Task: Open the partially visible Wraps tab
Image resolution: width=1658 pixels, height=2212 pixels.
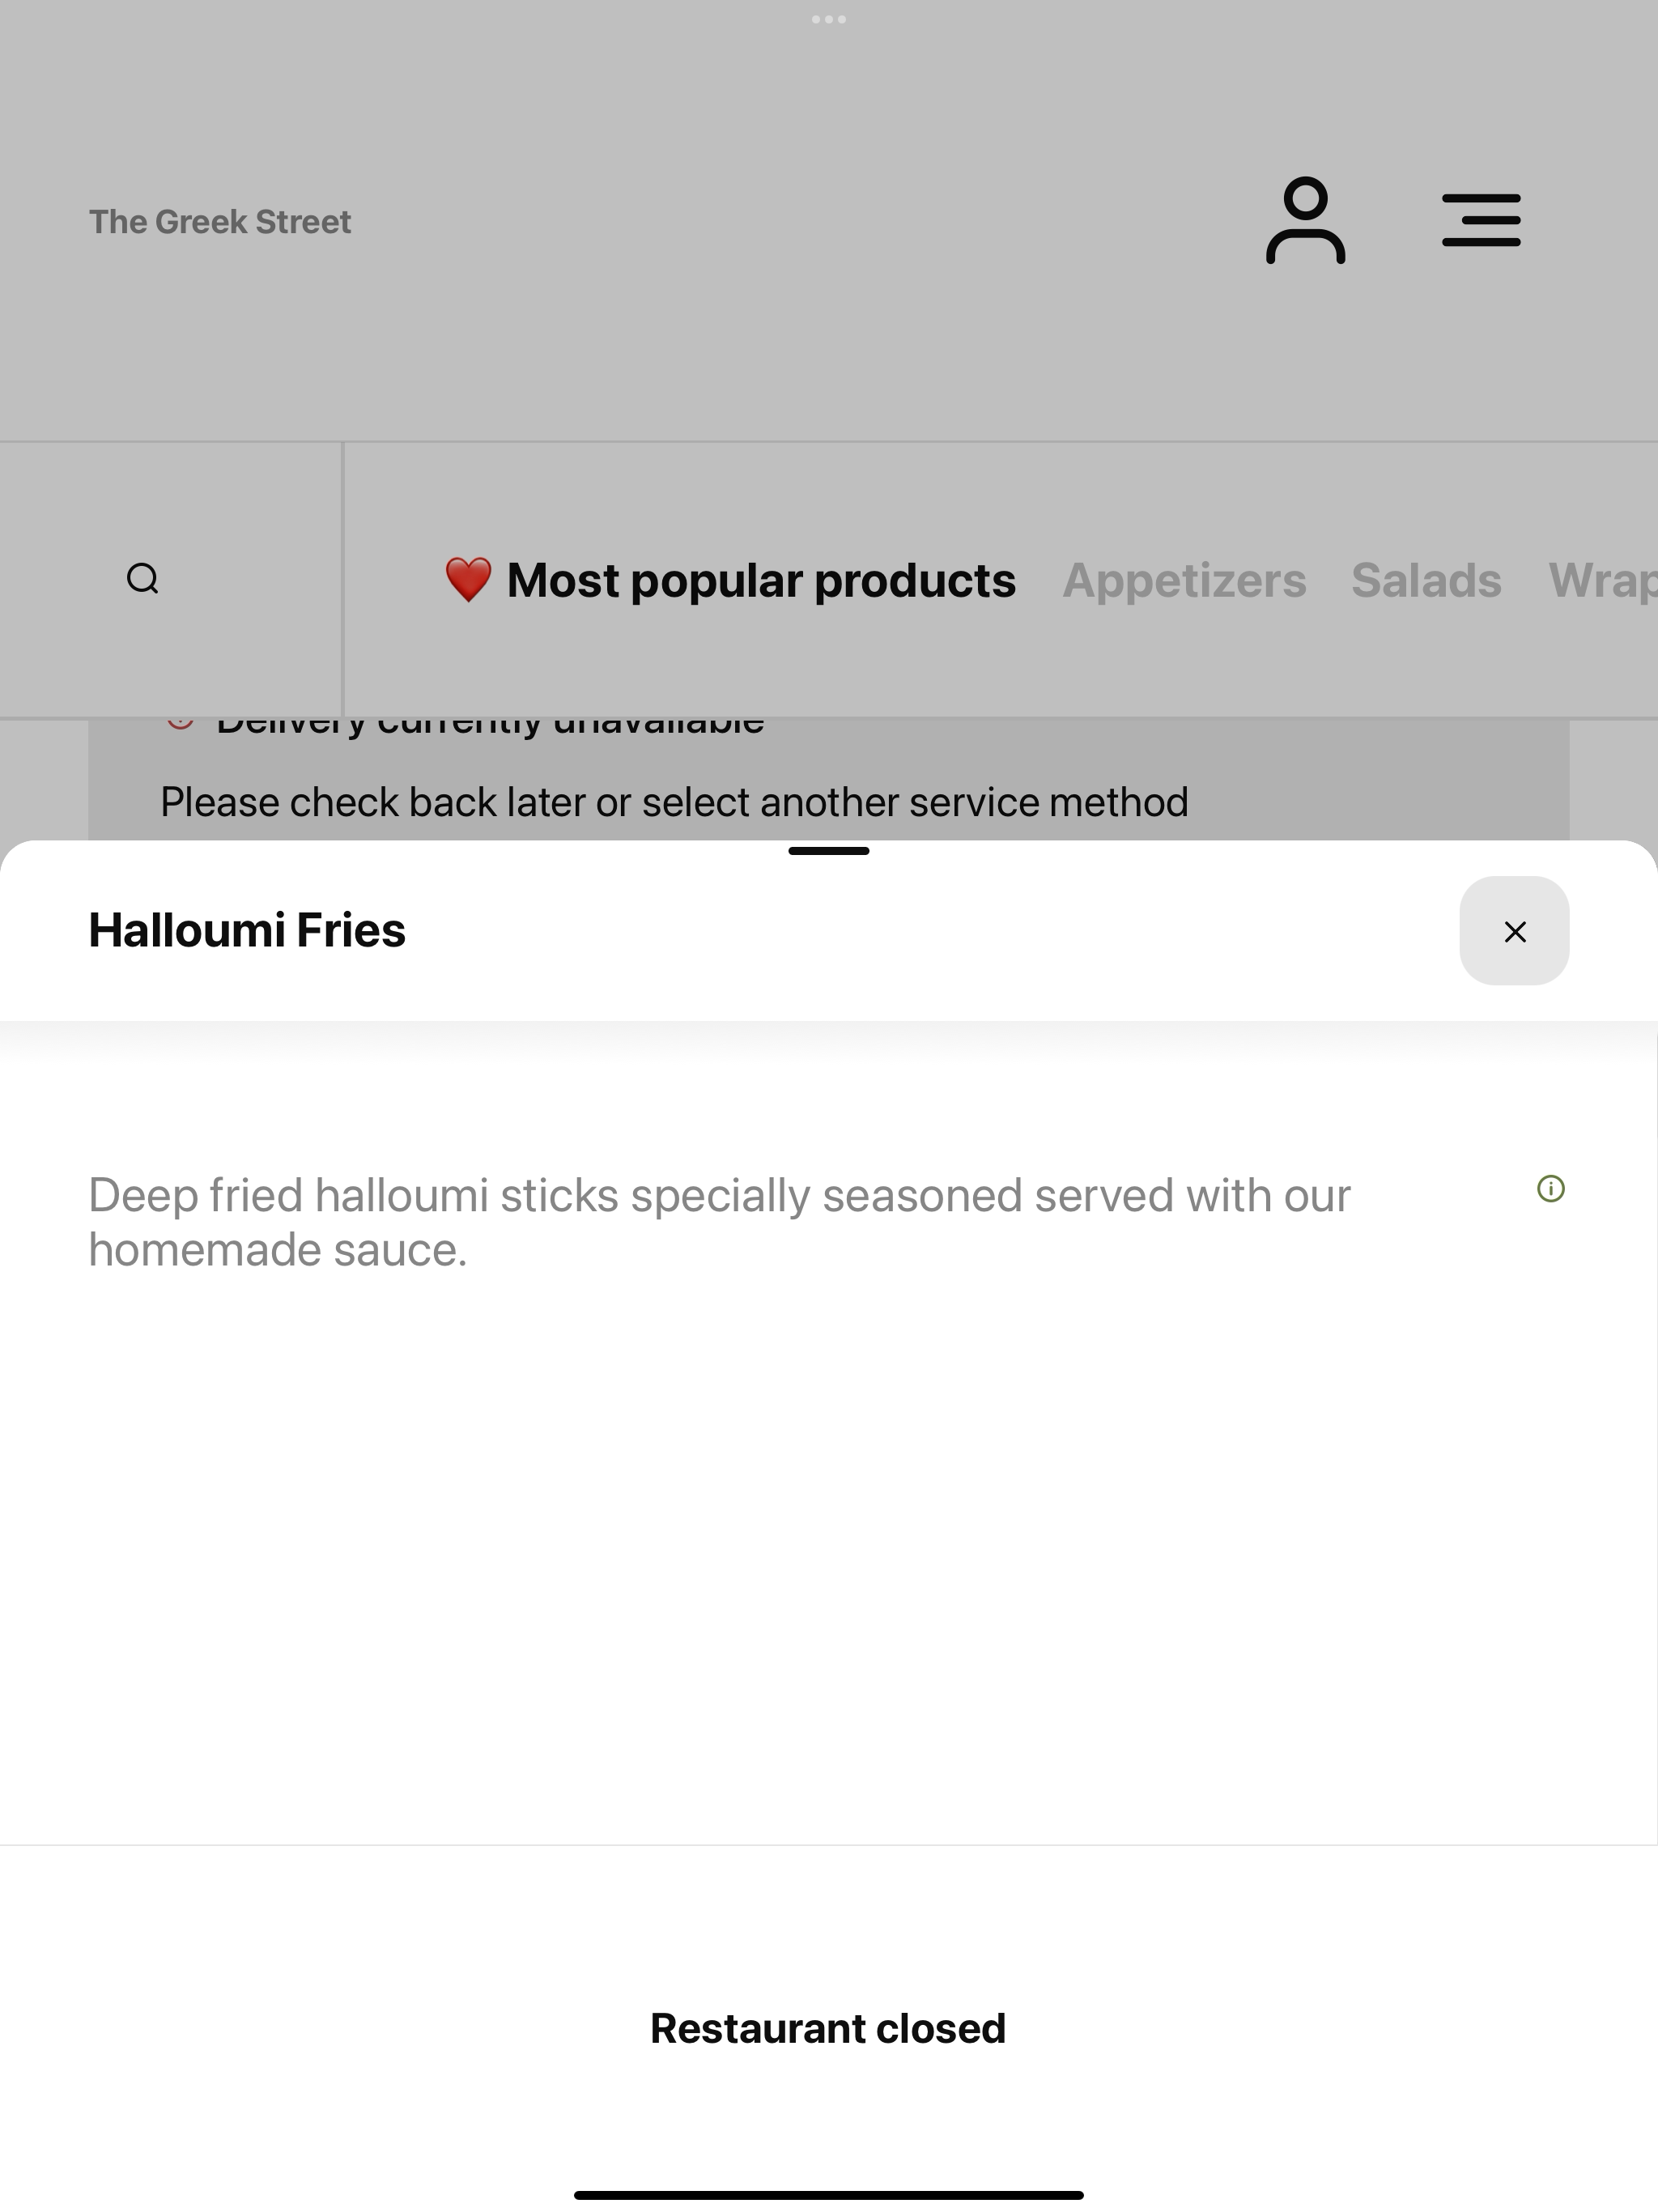Action: click(1603, 580)
